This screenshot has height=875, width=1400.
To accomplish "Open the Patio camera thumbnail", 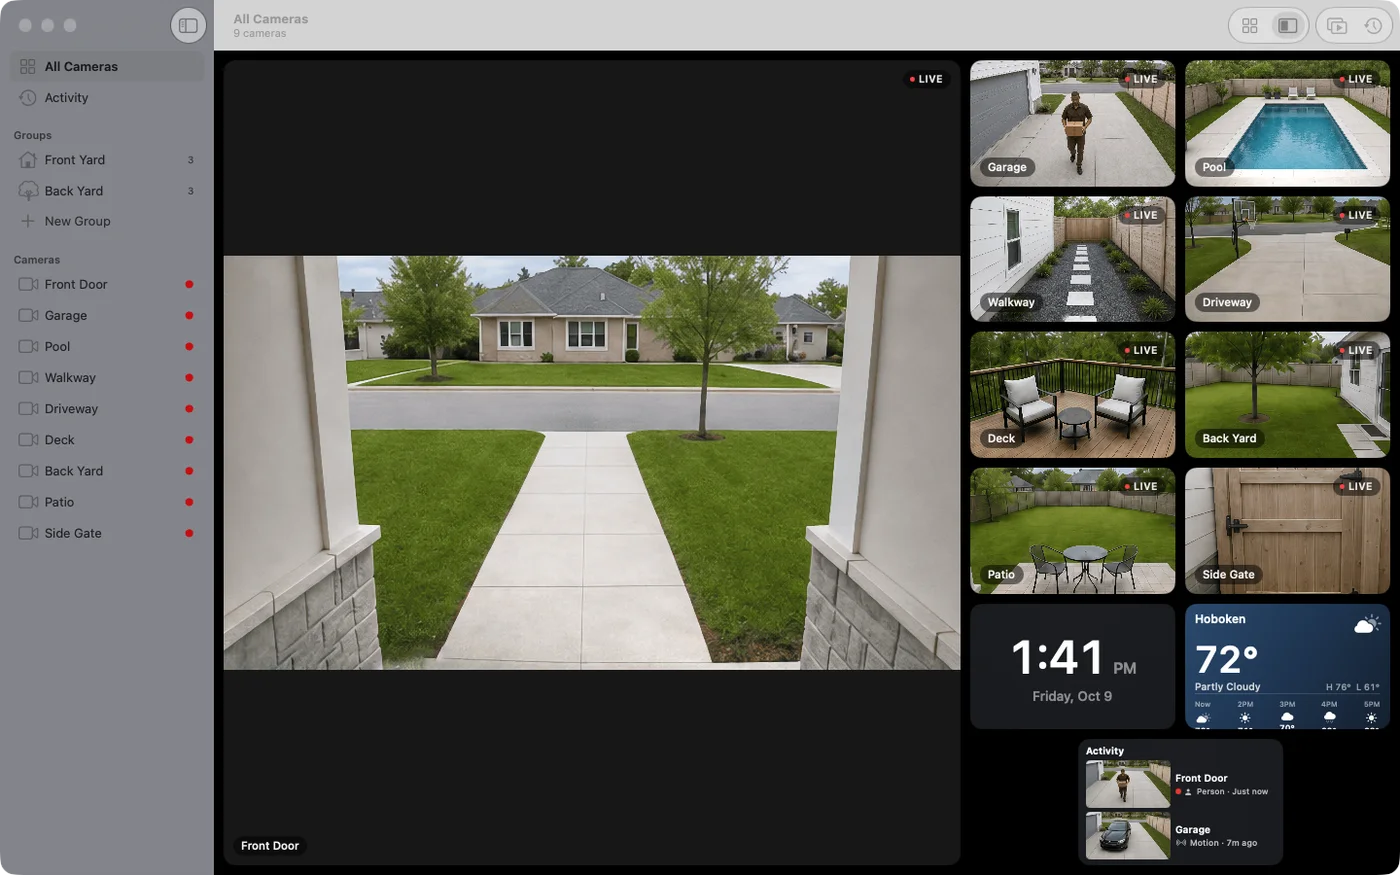I will [1072, 531].
